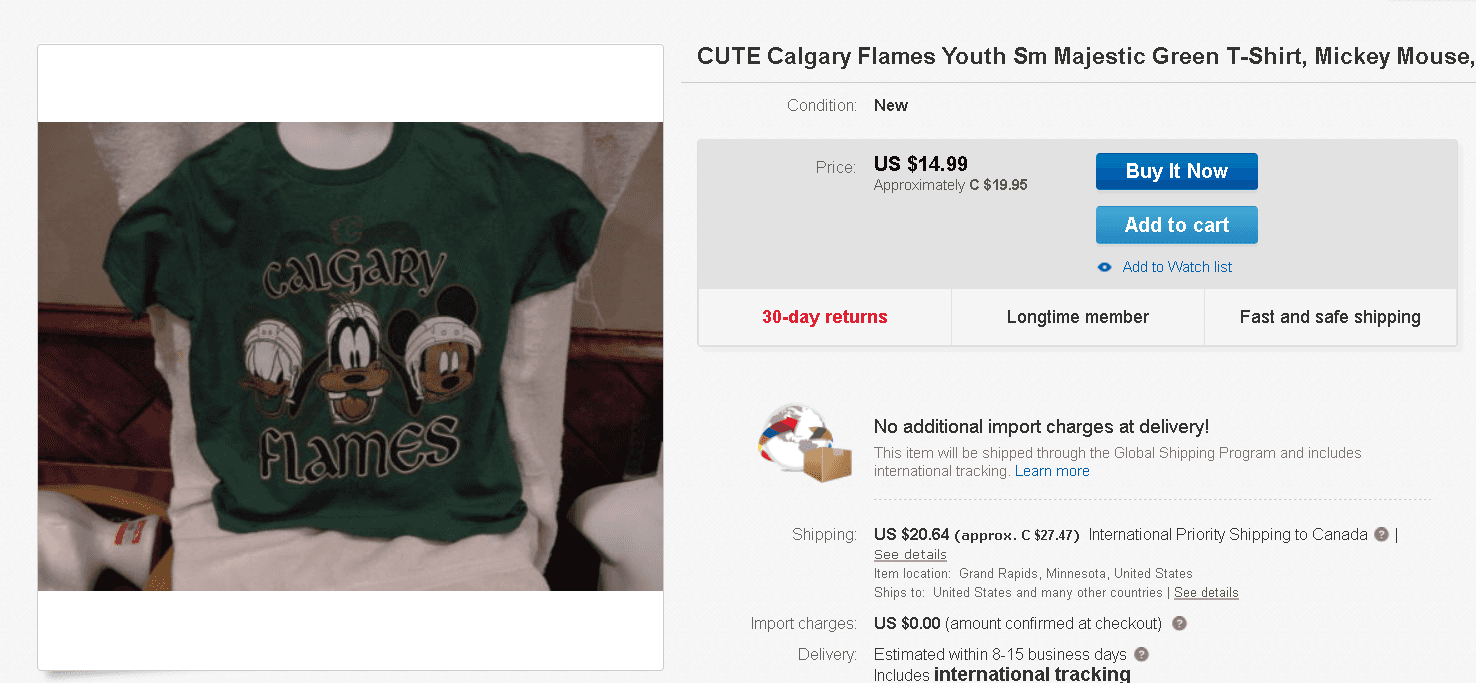Click the No additional import charges heading
Viewport: 1476px width, 683px height.
point(1041,427)
